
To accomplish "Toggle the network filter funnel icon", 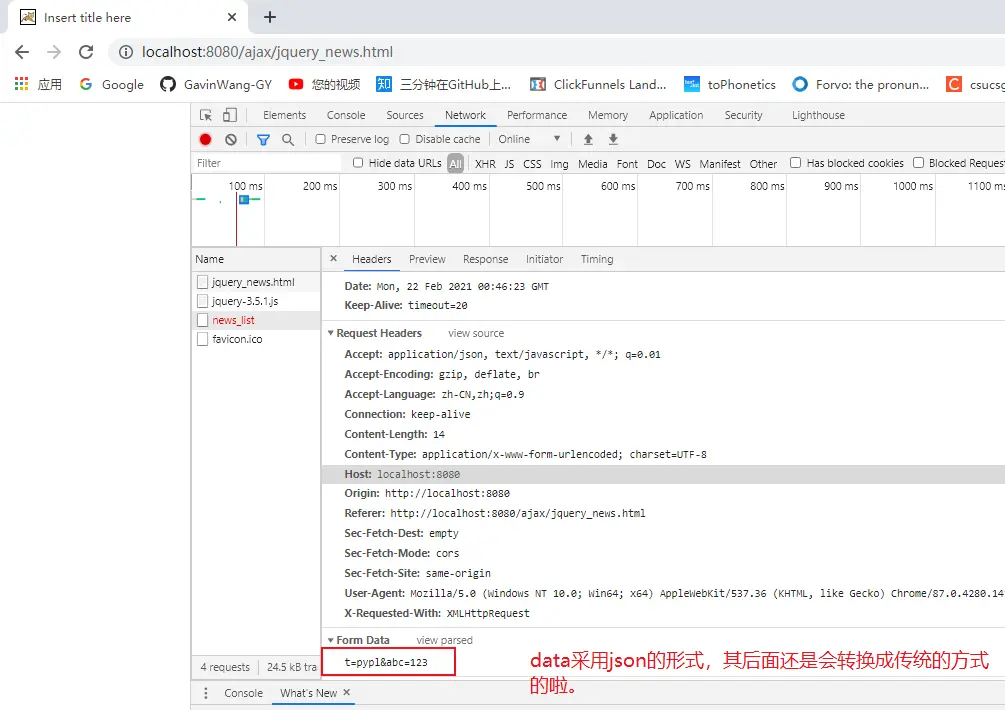I will point(263,140).
